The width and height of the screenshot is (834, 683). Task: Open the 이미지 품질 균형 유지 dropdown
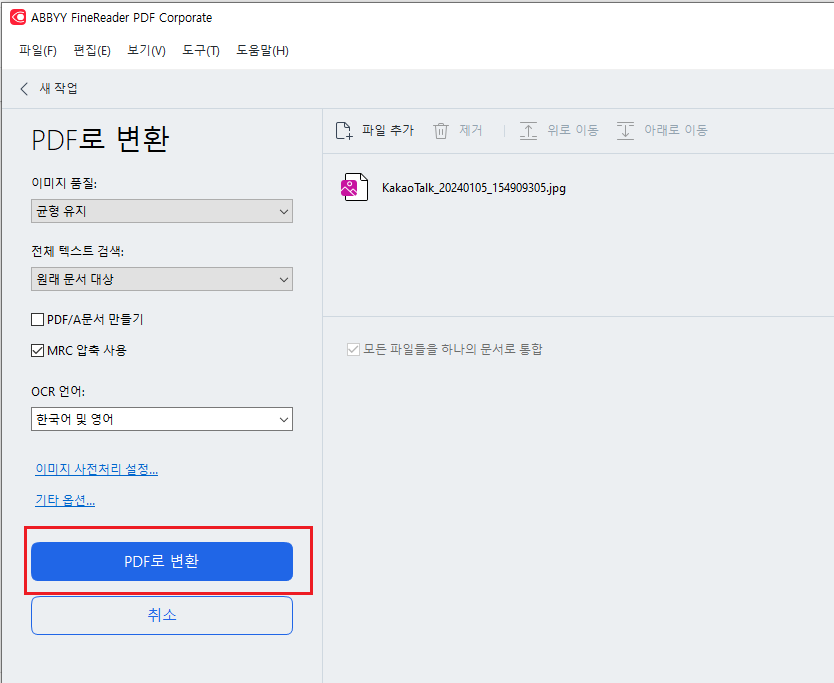coord(162,211)
